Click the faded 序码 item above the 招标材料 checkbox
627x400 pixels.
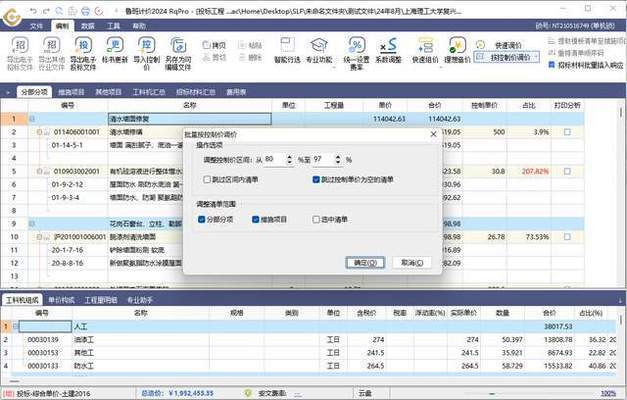point(576,53)
